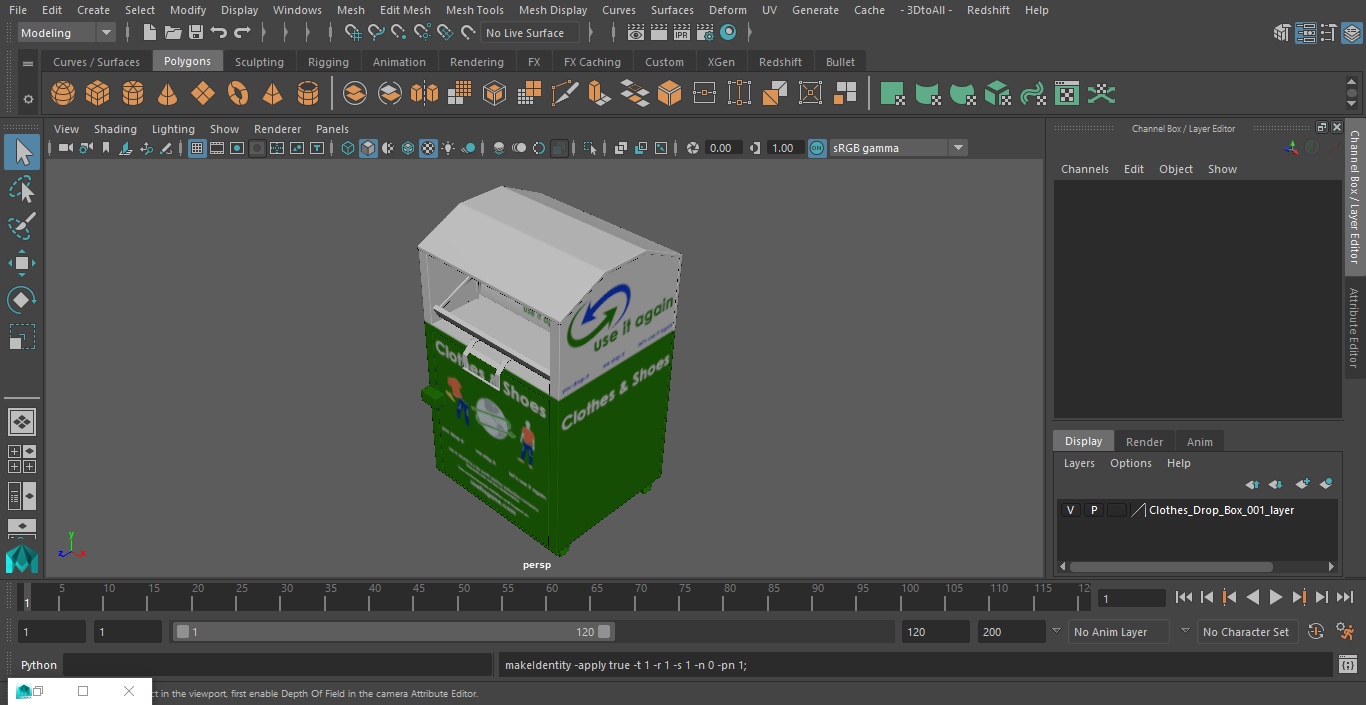Activate the Paint selection tool
Image resolution: width=1366 pixels, height=705 pixels.
tap(22, 226)
